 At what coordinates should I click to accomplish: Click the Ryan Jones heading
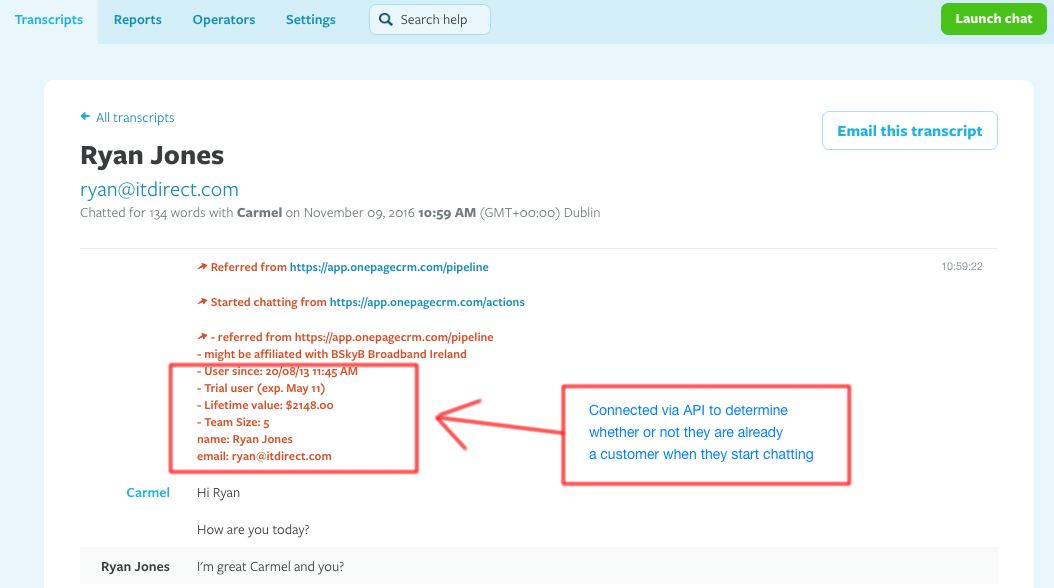click(x=152, y=156)
